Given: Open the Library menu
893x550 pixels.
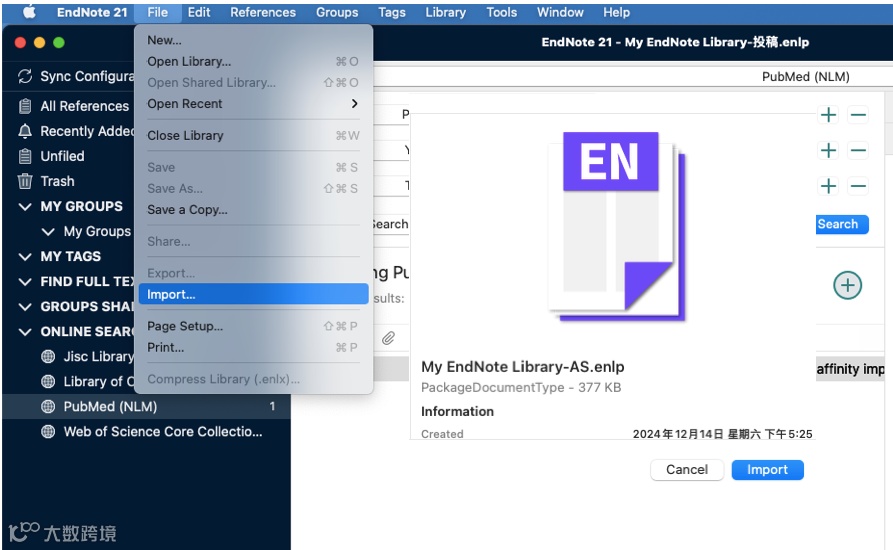Looking at the screenshot, I should pos(445,12).
